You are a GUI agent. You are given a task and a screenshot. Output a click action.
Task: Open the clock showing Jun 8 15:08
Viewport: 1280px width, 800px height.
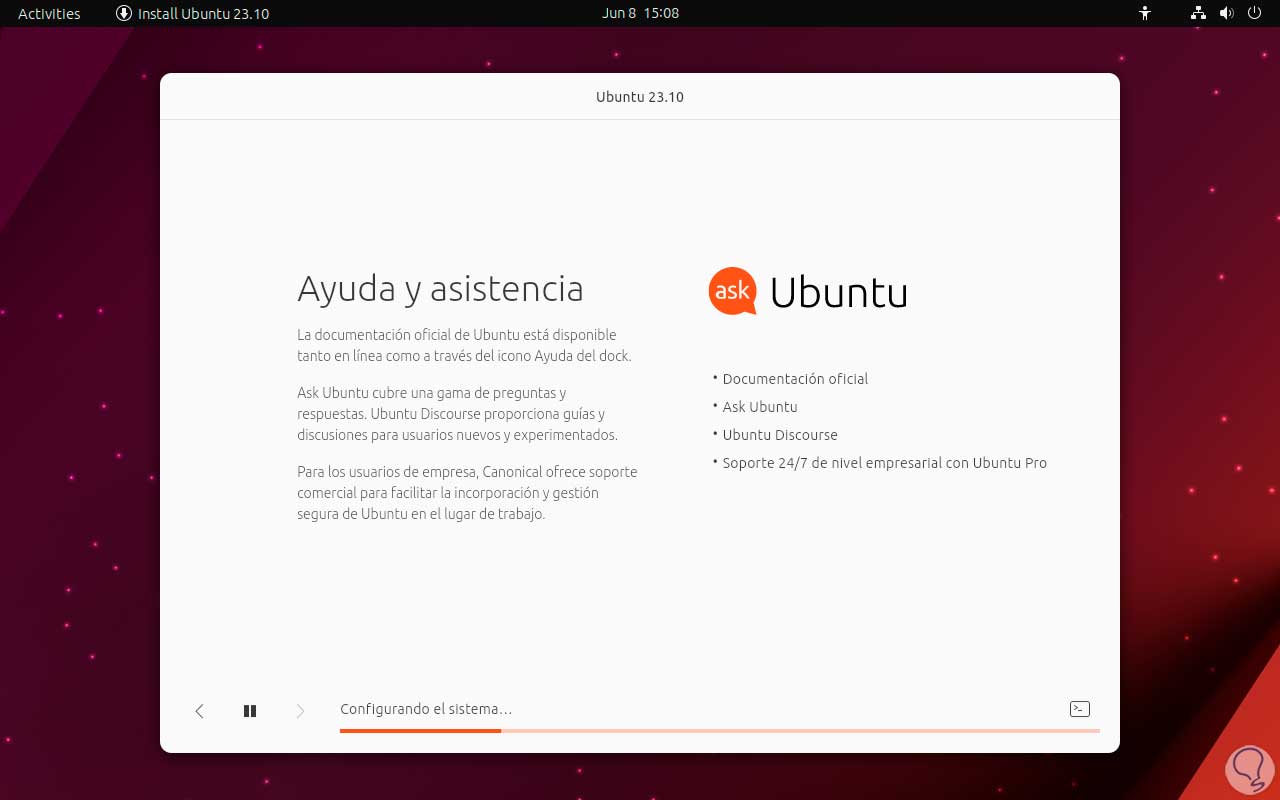[x=641, y=13]
